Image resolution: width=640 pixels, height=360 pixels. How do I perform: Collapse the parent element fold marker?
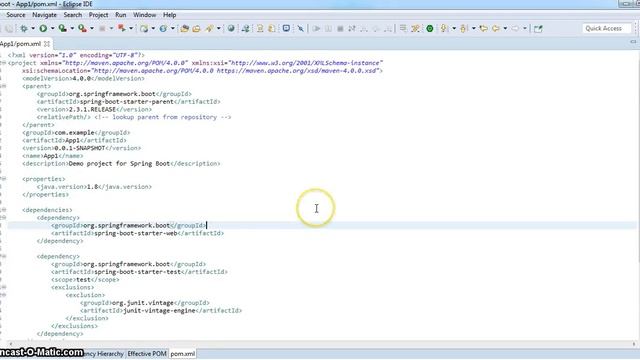click(3, 86)
